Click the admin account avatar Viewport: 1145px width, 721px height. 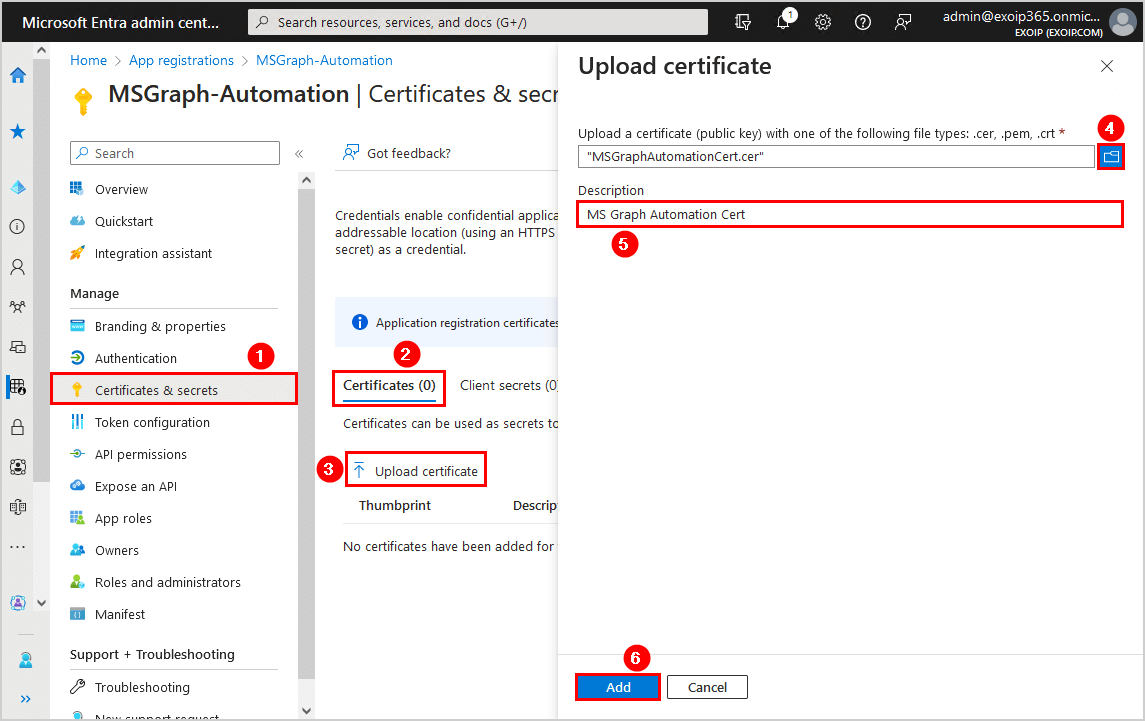[1122, 22]
